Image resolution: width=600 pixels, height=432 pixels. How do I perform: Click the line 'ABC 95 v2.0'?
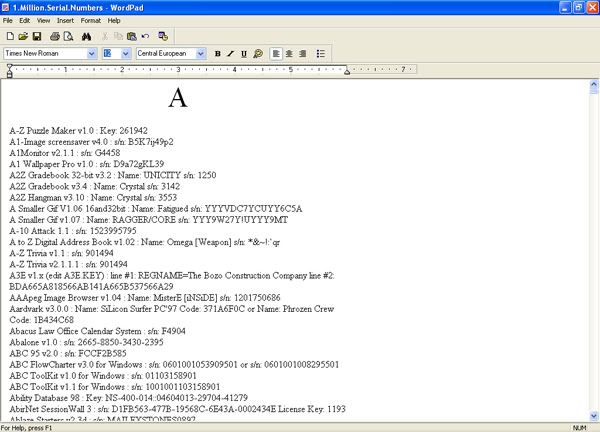coord(68,354)
